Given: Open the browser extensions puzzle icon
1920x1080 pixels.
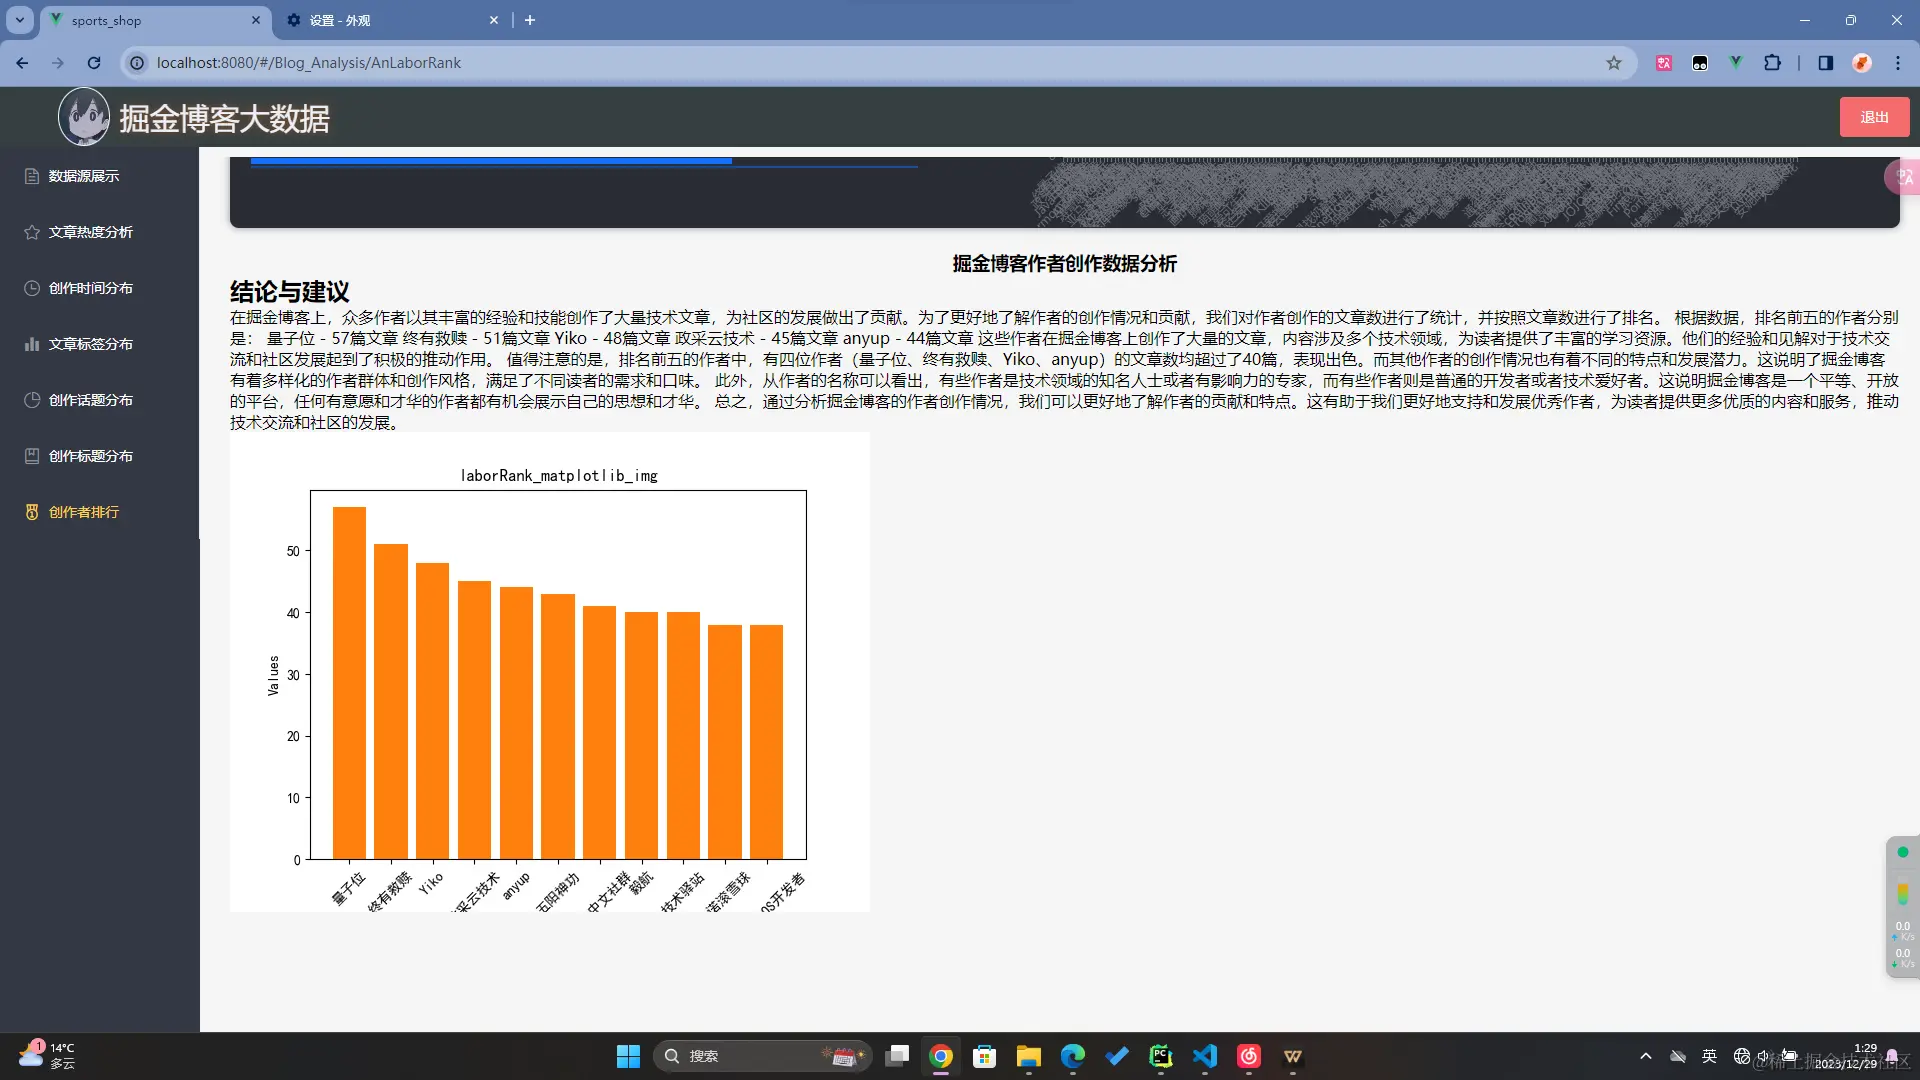Looking at the screenshot, I should click(x=1772, y=63).
